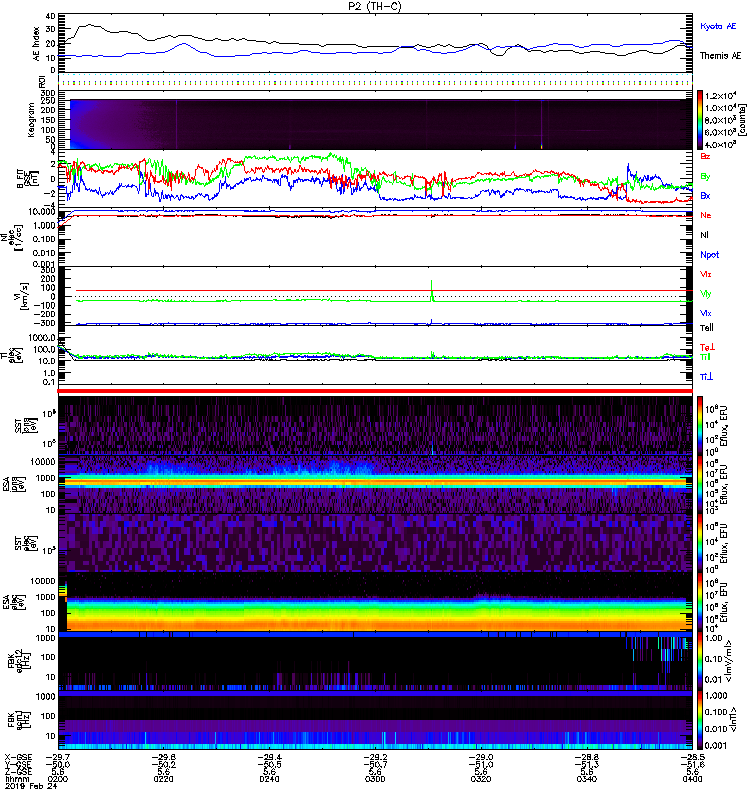Click the SST electron Eflux color bar
This screenshot has height=800, width=750.
coord(700,543)
